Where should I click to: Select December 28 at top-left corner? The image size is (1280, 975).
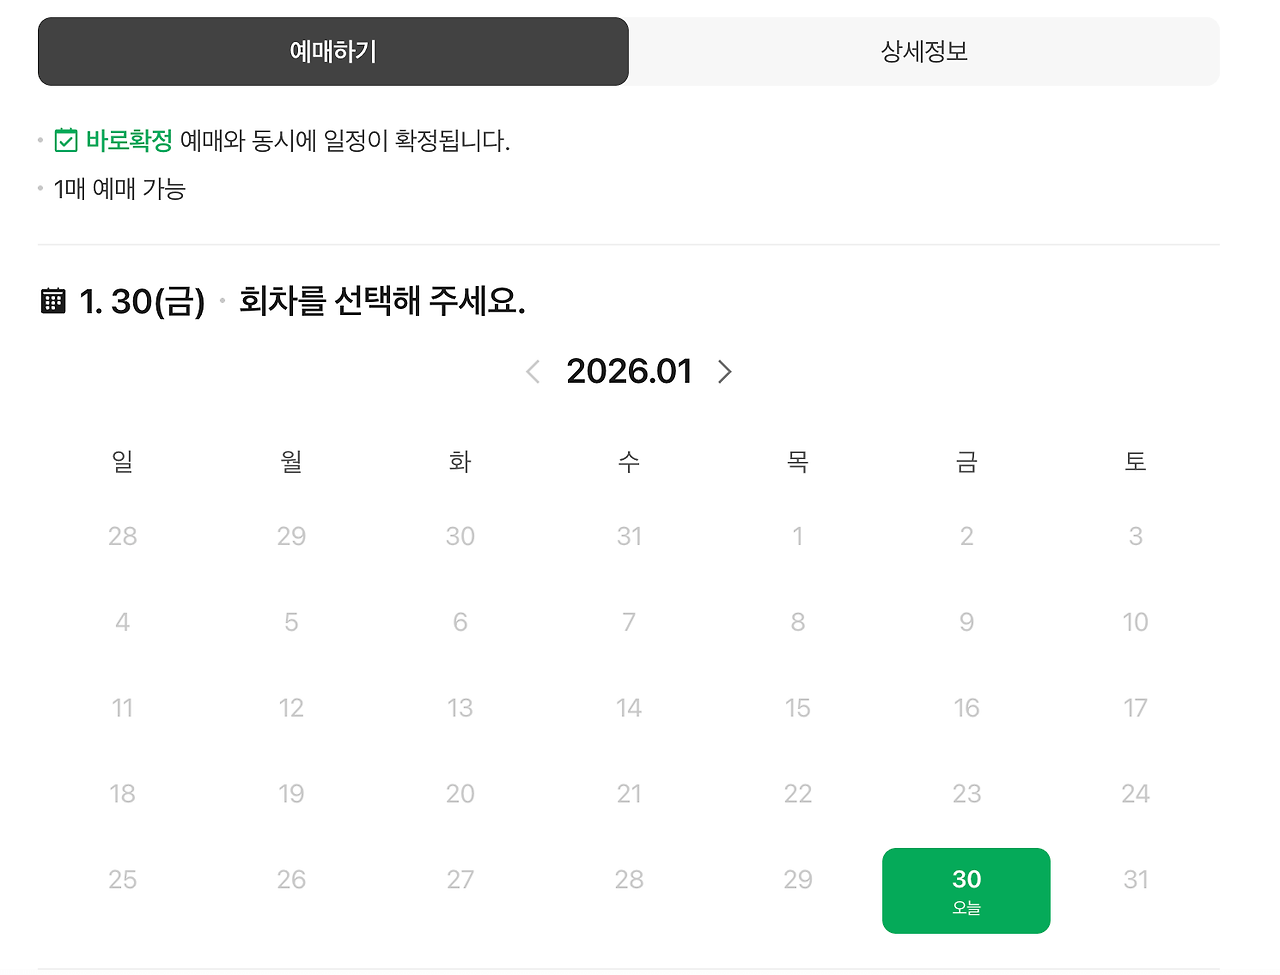click(122, 536)
